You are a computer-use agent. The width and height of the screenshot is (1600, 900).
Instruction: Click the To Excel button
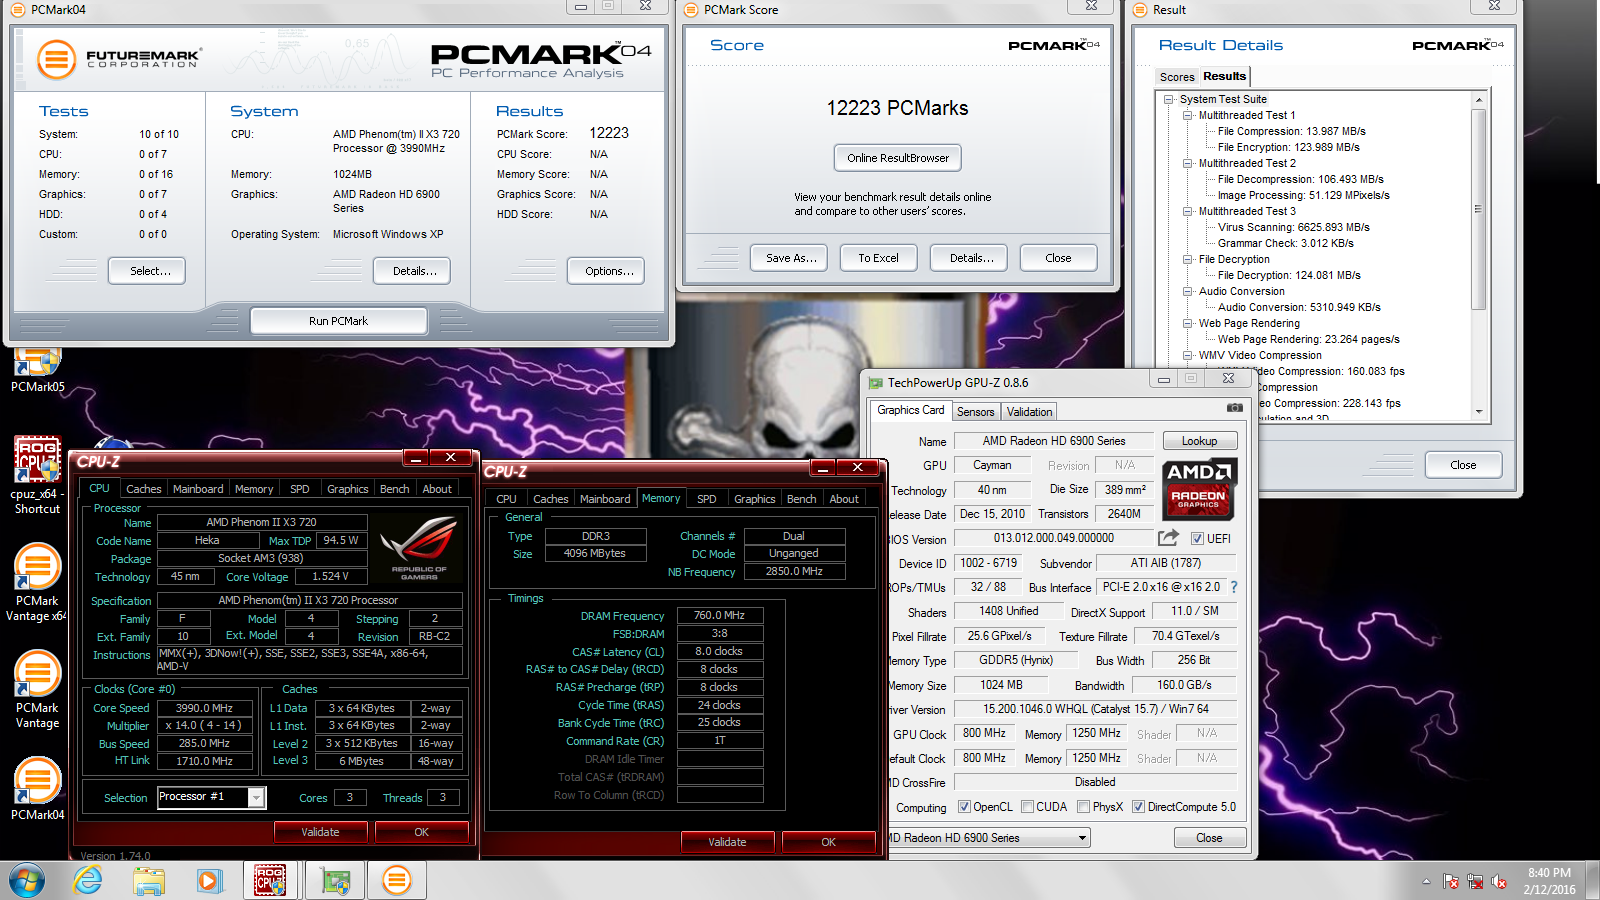click(x=878, y=258)
